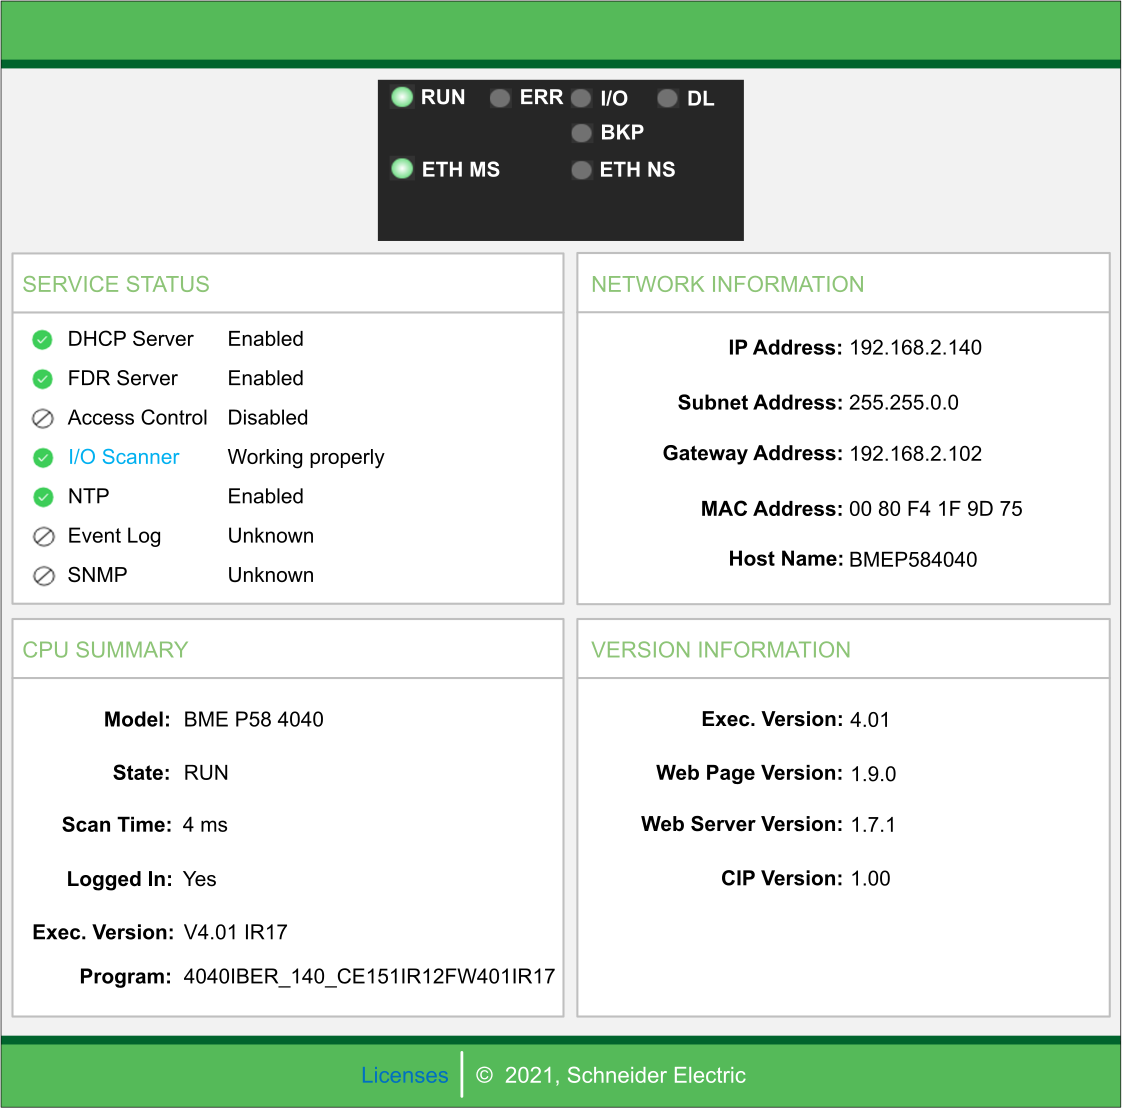The height and width of the screenshot is (1111, 1126).
Task: Click the NTP green check icon
Action: 43,497
